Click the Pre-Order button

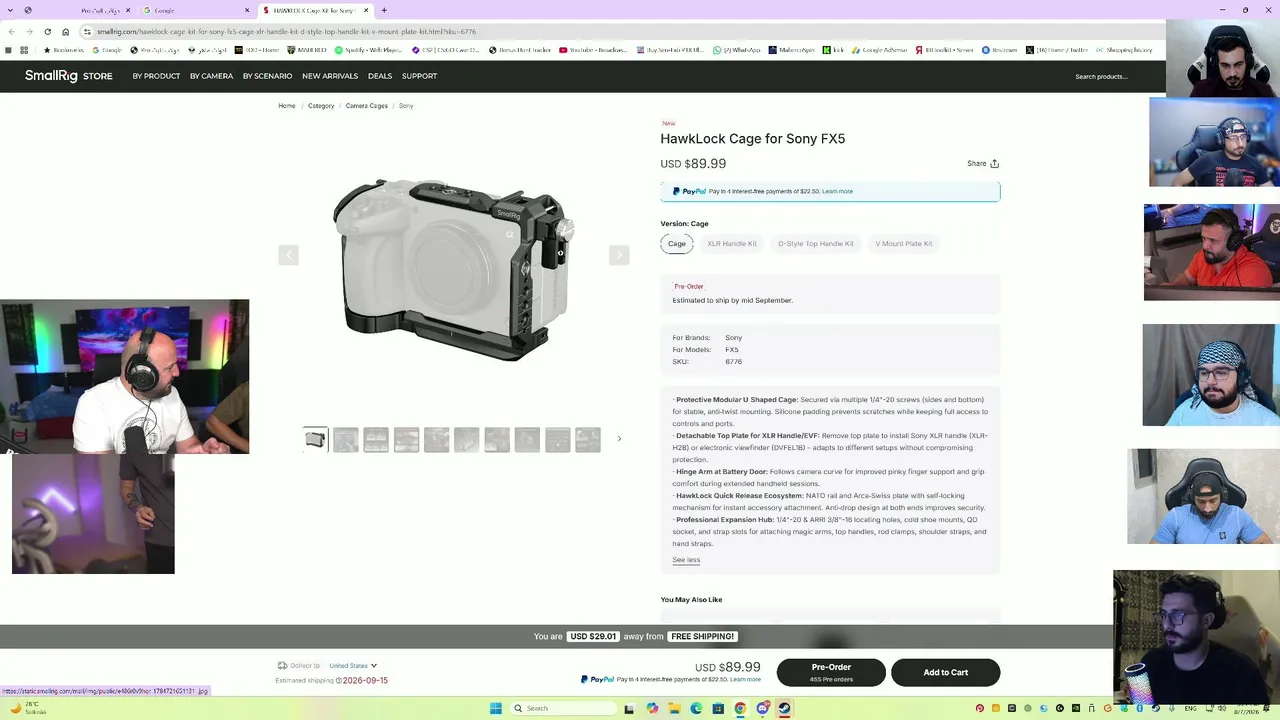coord(831,672)
